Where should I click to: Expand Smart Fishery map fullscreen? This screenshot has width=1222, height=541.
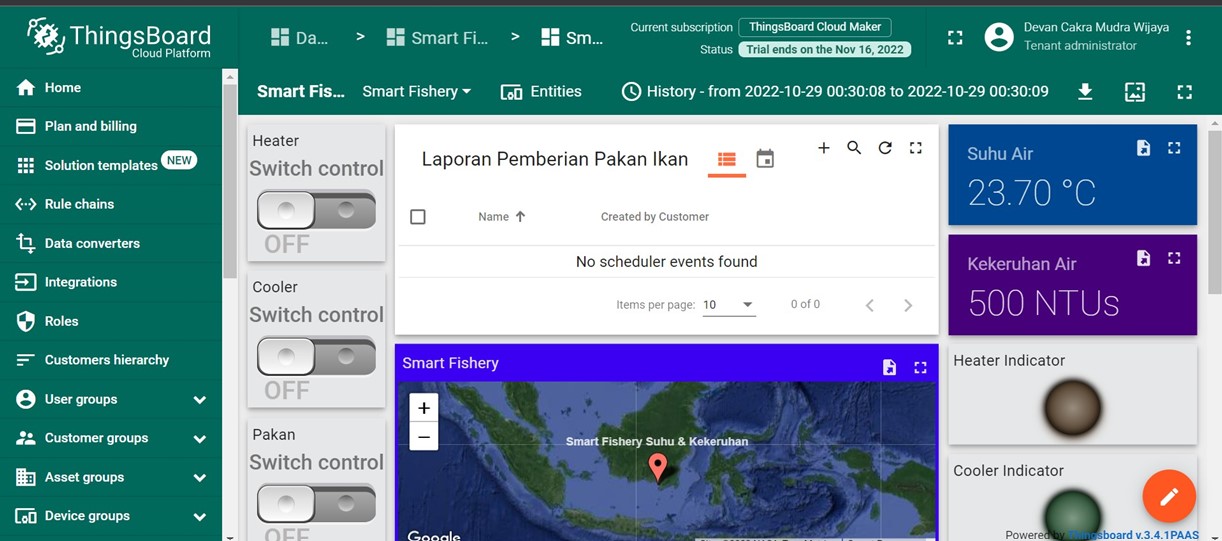pyautogui.click(x=920, y=367)
